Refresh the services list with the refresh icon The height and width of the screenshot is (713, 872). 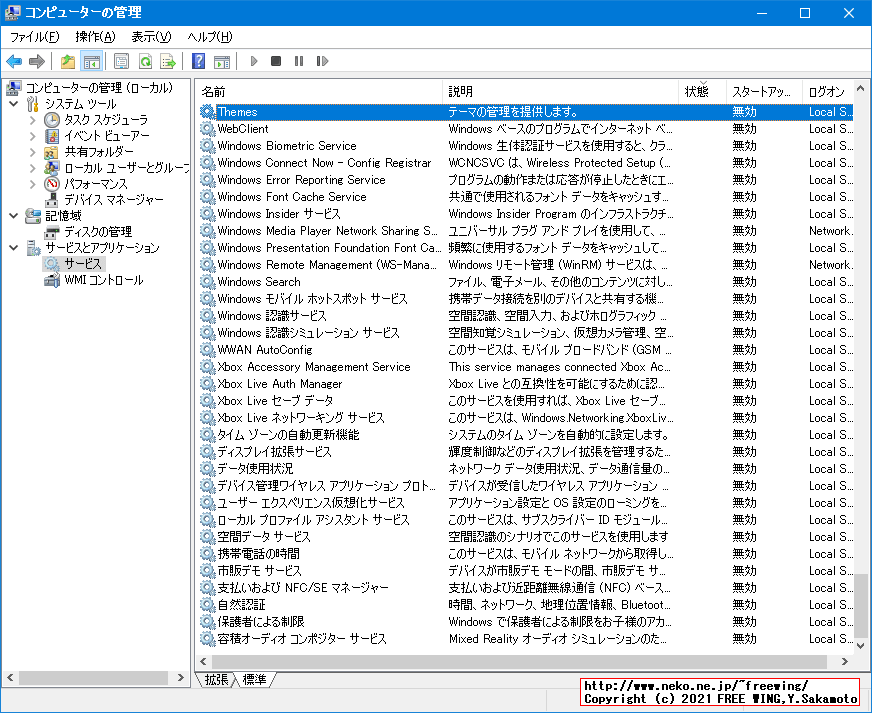(x=145, y=61)
